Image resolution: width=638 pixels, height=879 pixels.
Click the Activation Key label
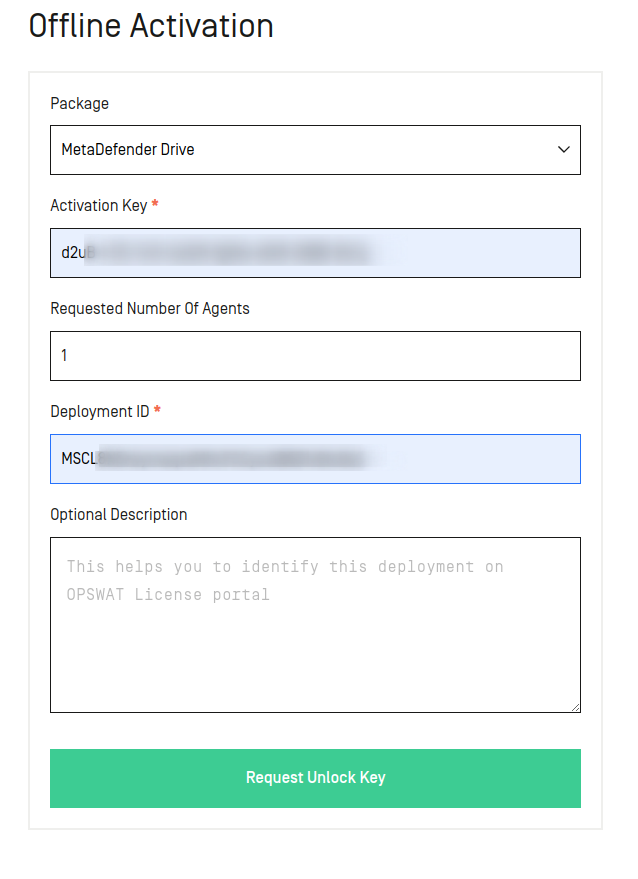point(99,206)
